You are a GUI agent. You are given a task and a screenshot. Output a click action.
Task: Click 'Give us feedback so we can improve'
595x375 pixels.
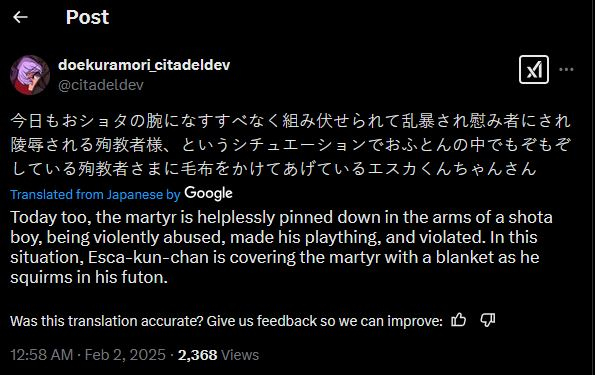(324, 321)
